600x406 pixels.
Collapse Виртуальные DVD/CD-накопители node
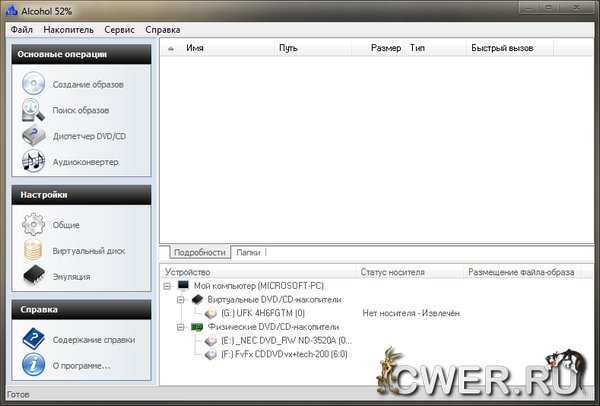click(x=181, y=300)
